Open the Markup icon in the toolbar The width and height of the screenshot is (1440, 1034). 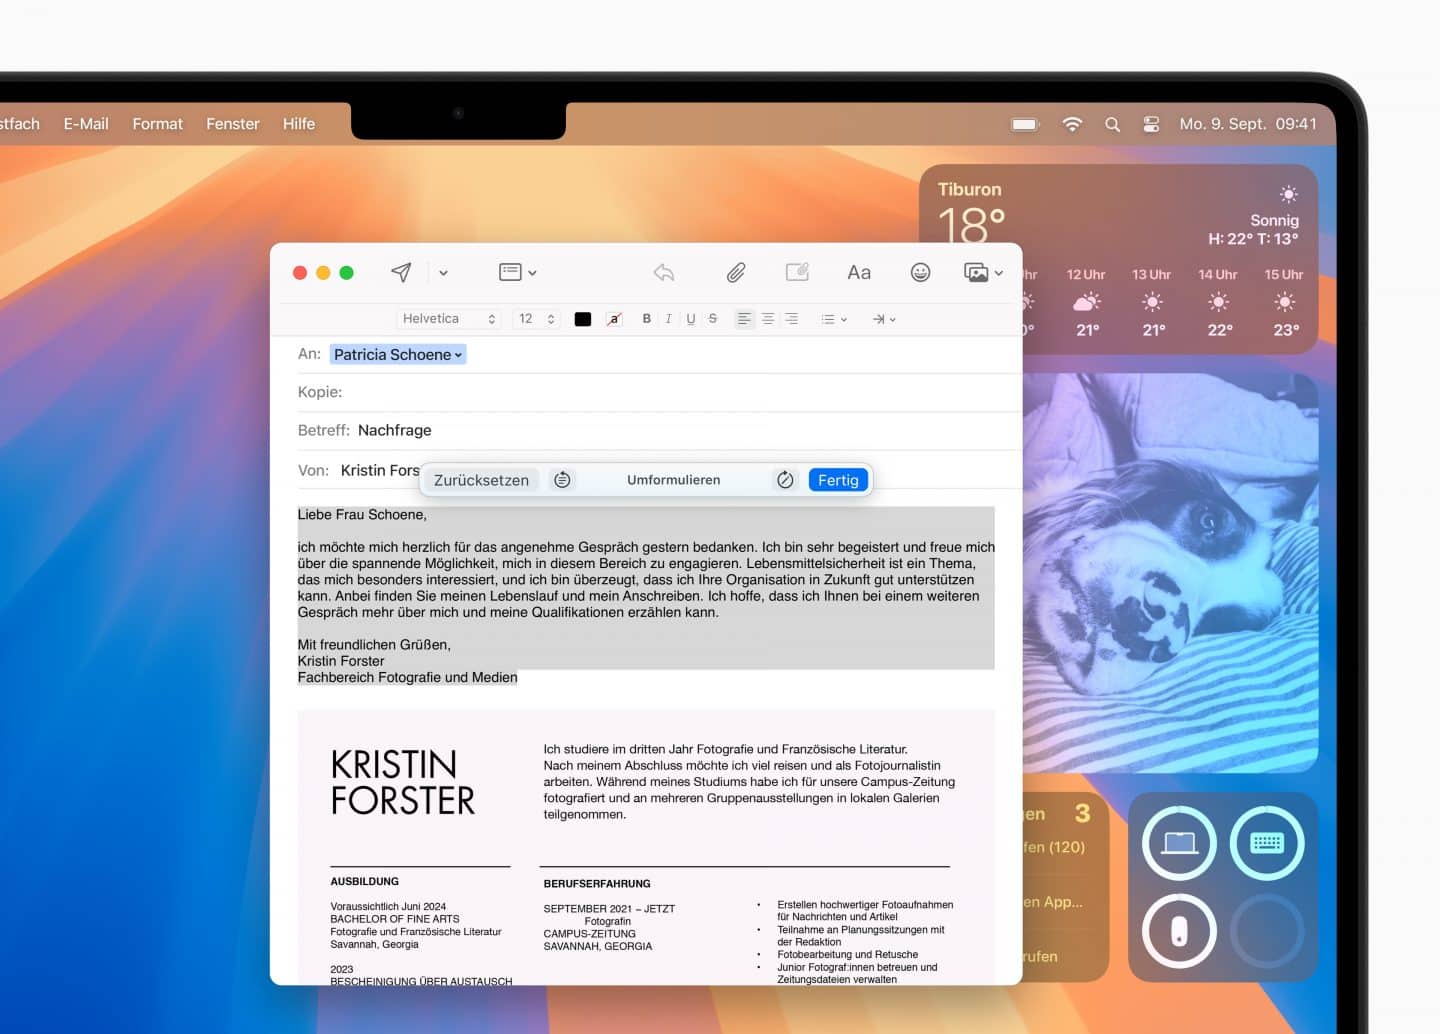coord(797,271)
